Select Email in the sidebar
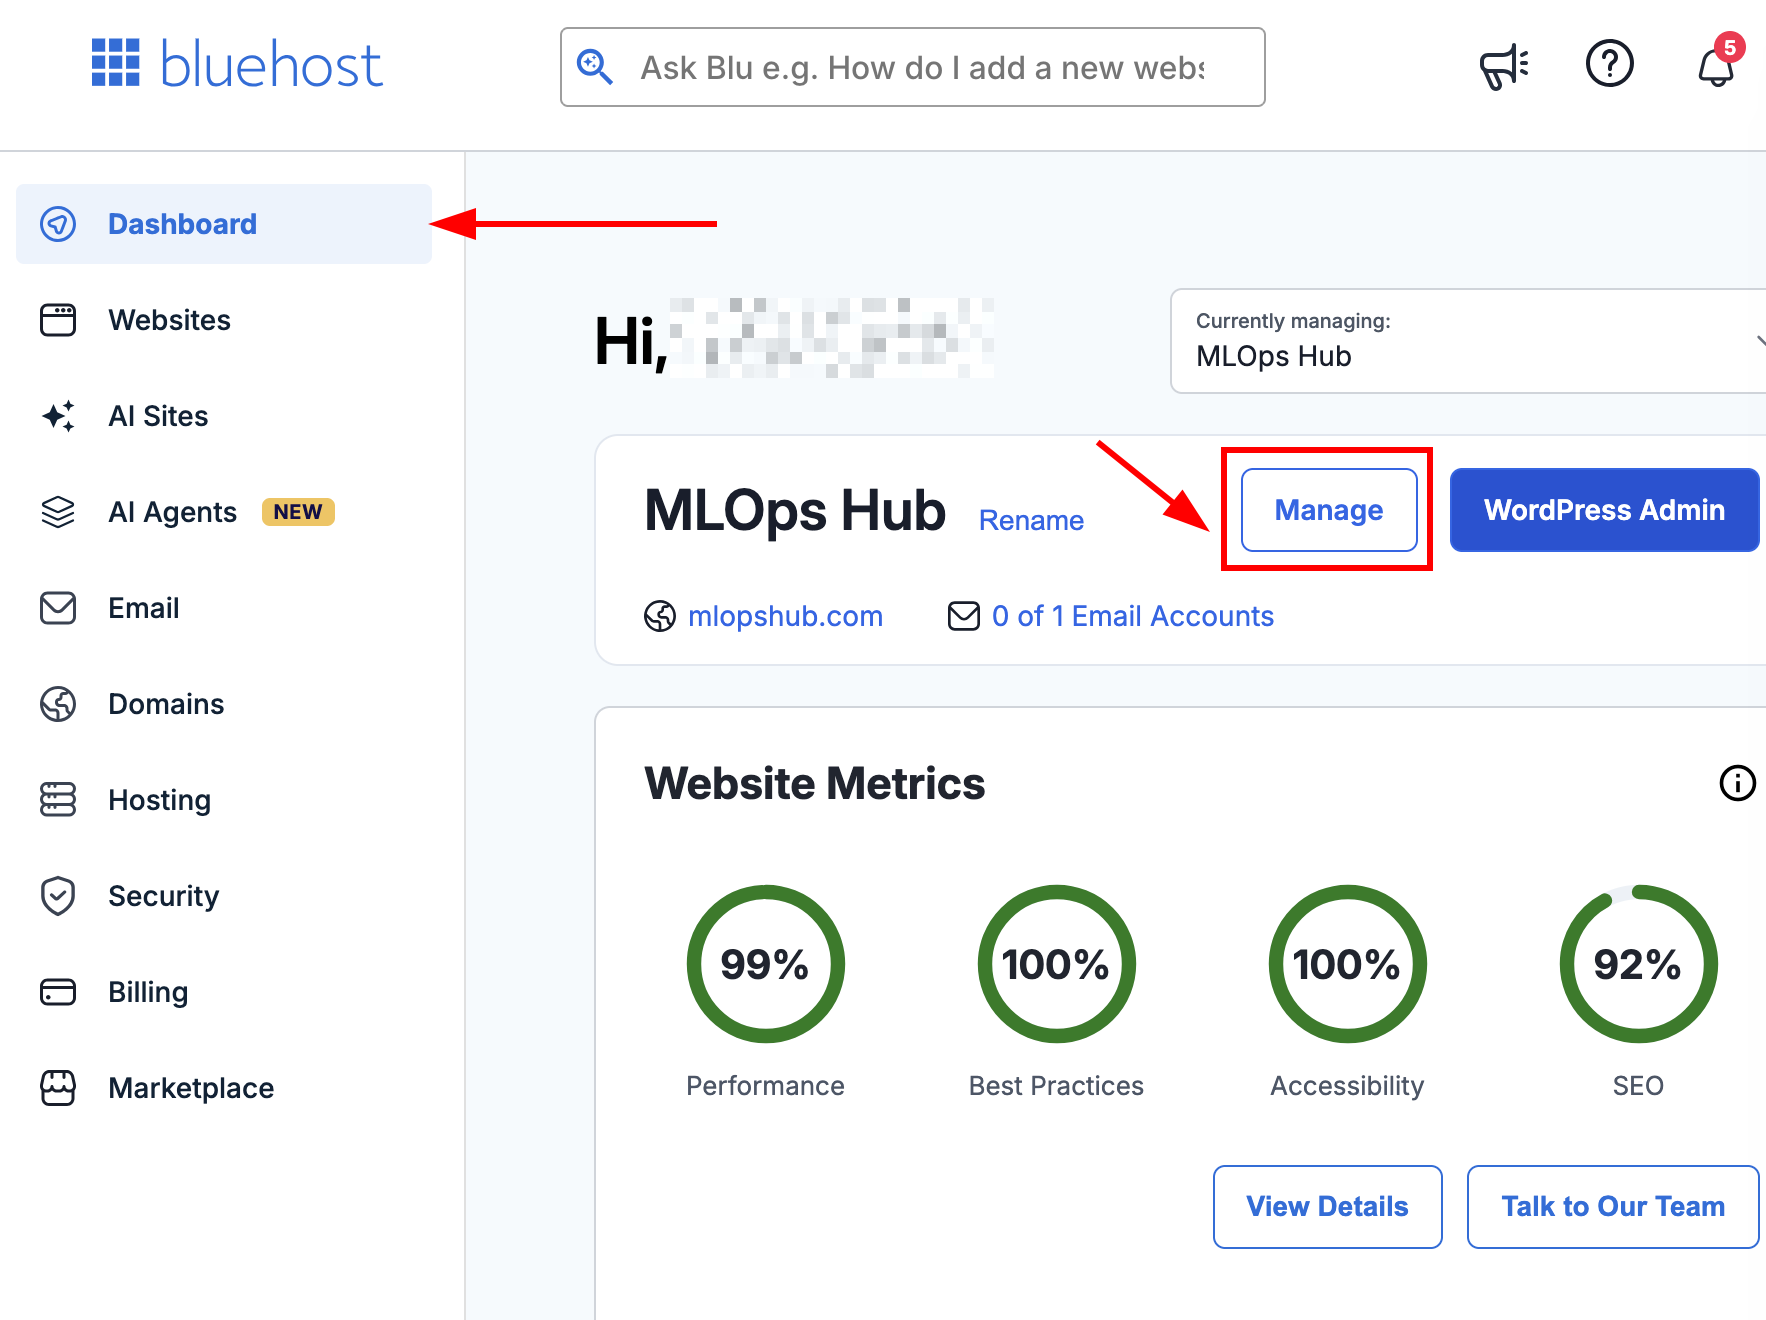The width and height of the screenshot is (1766, 1320). pyautogui.click(x=224, y=608)
